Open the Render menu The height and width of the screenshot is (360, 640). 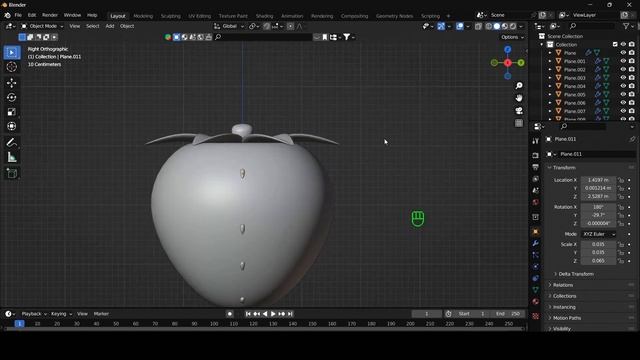pos(50,15)
